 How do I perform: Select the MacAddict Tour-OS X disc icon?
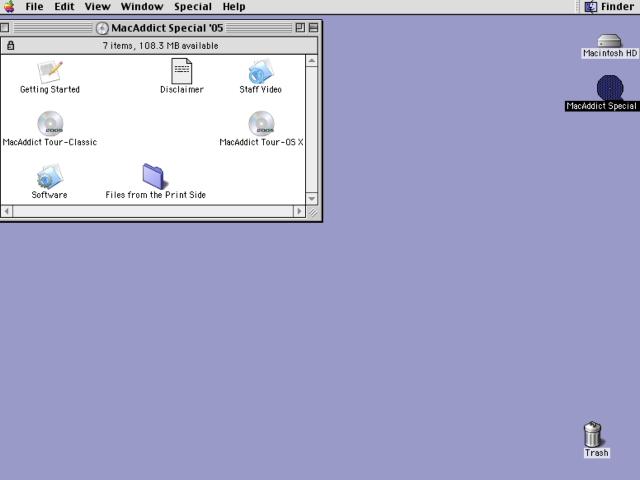261,123
